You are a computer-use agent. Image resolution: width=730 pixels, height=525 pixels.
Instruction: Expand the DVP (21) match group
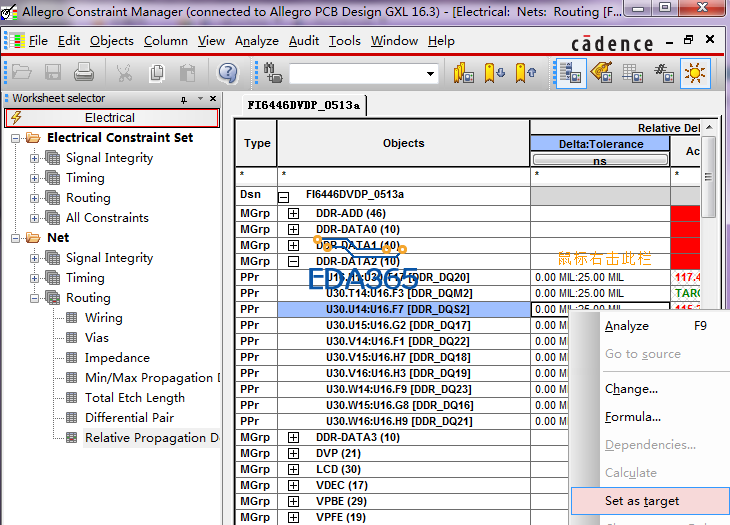(293, 454)
